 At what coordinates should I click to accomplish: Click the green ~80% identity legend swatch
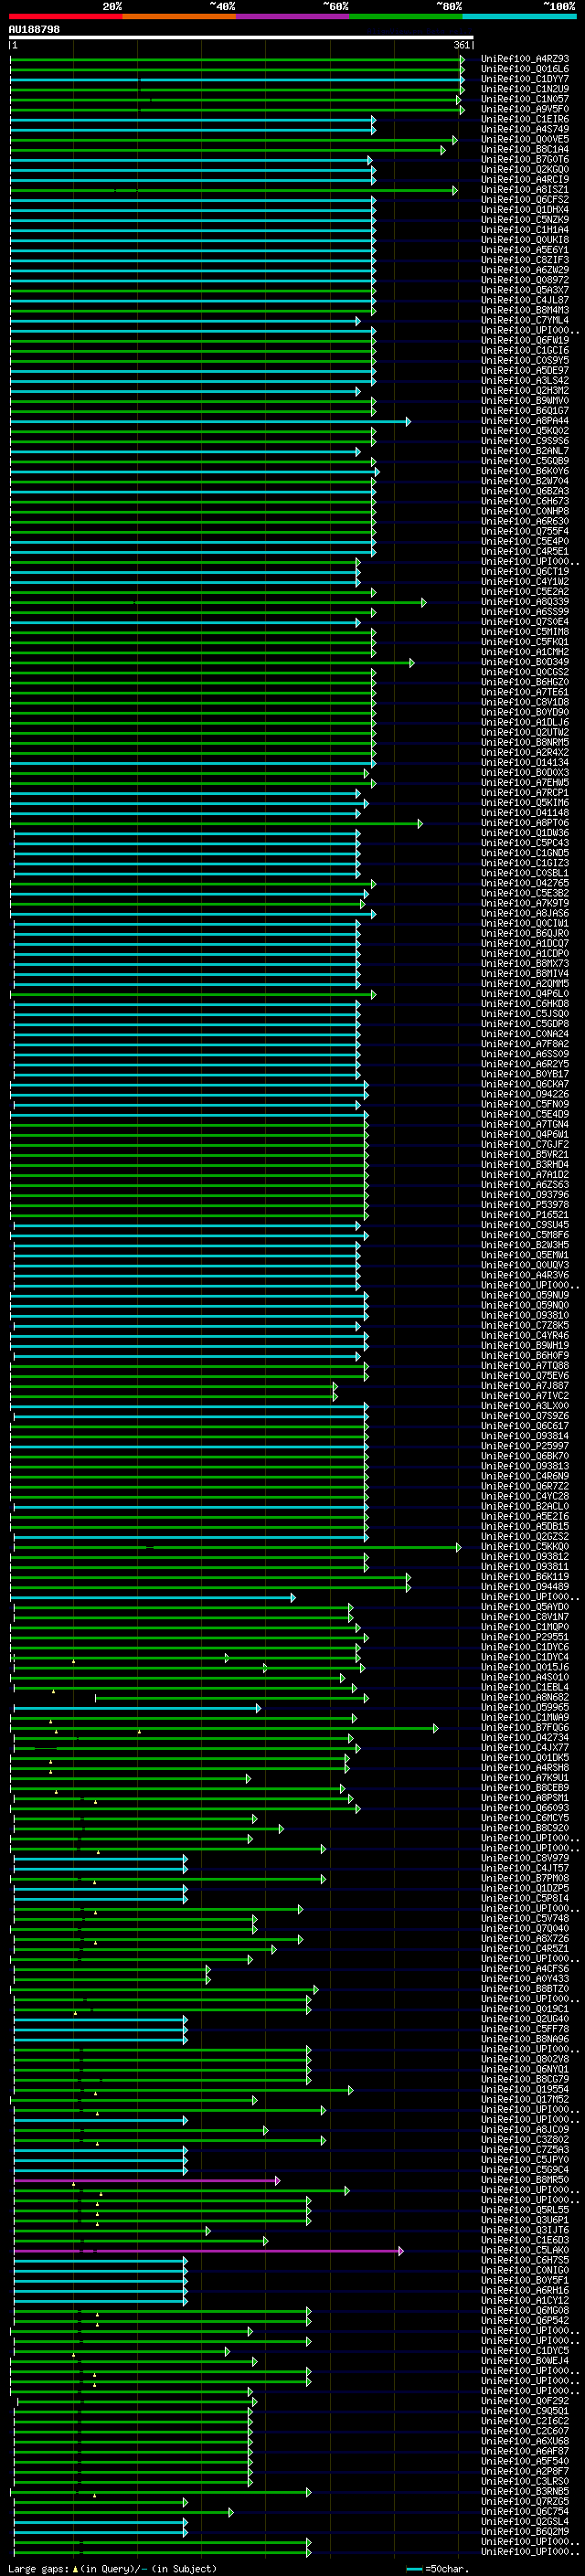coord(406,16)
